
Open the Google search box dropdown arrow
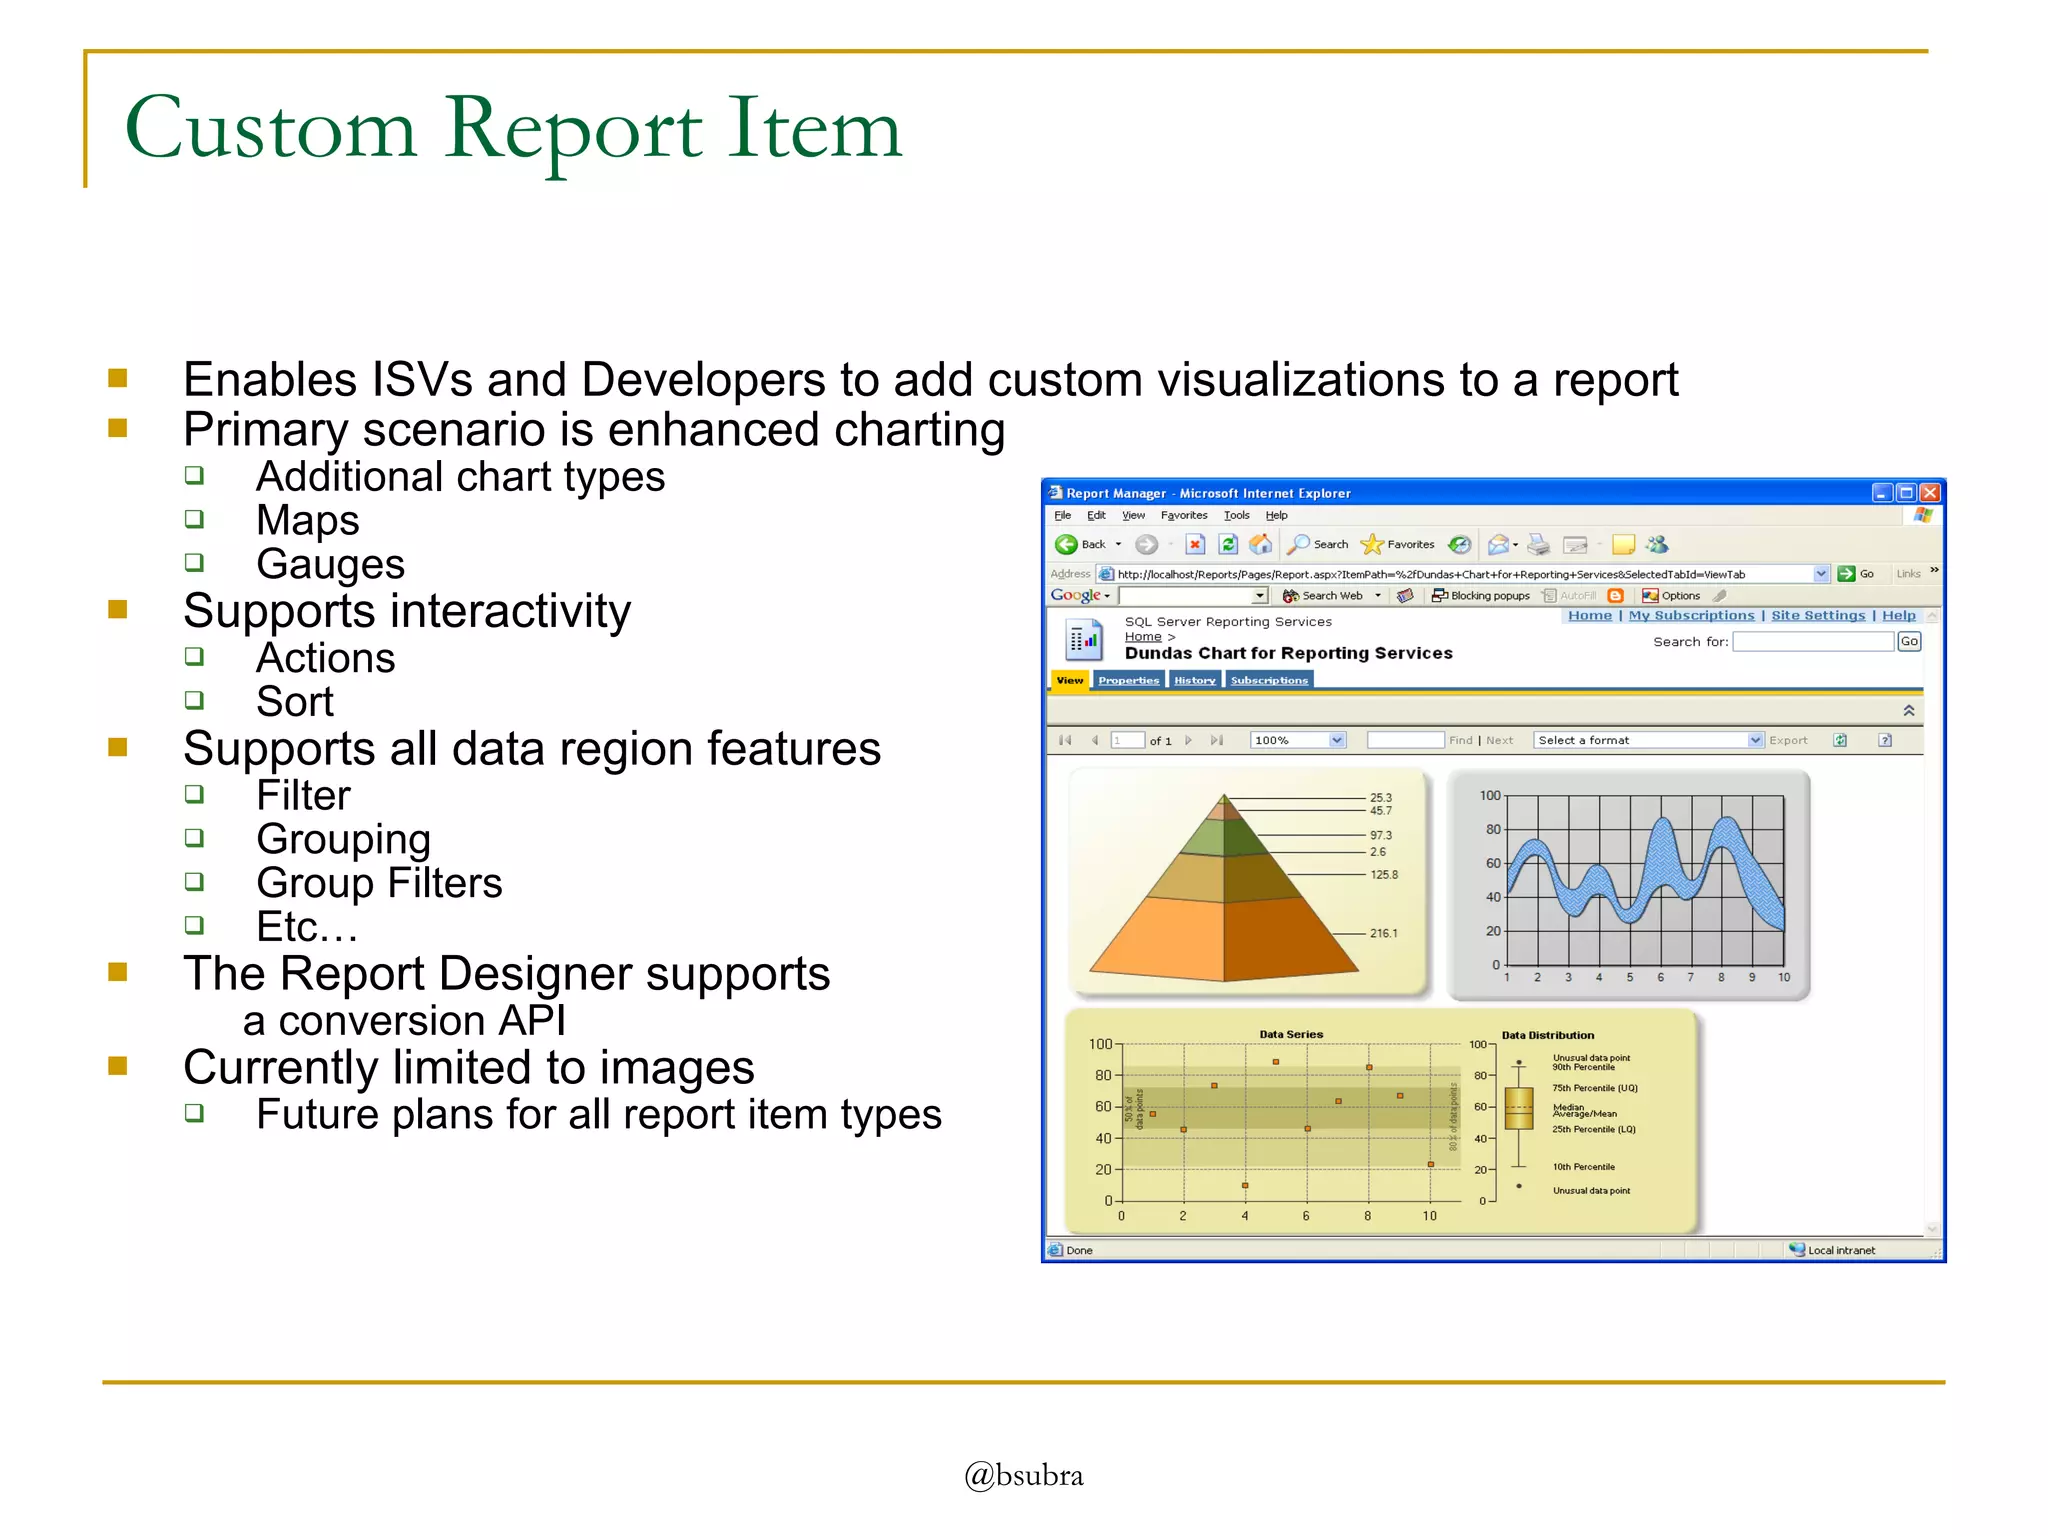click(1260, 596)
